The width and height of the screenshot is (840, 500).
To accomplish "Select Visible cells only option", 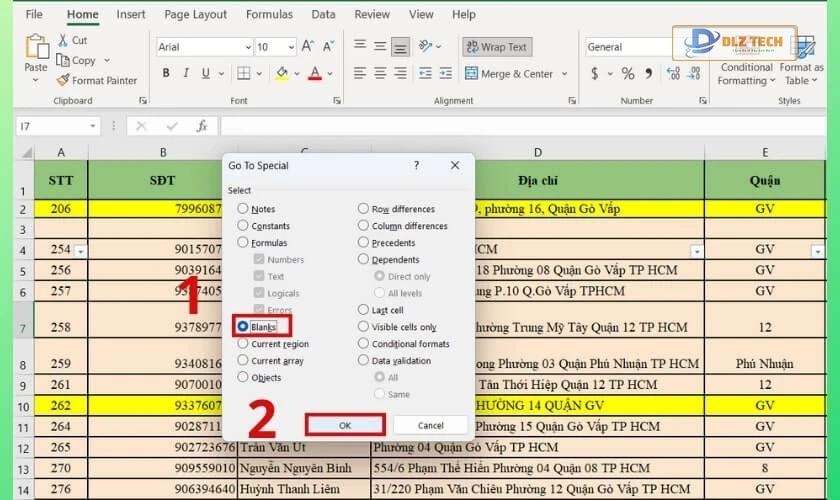I will click(364, 327).
